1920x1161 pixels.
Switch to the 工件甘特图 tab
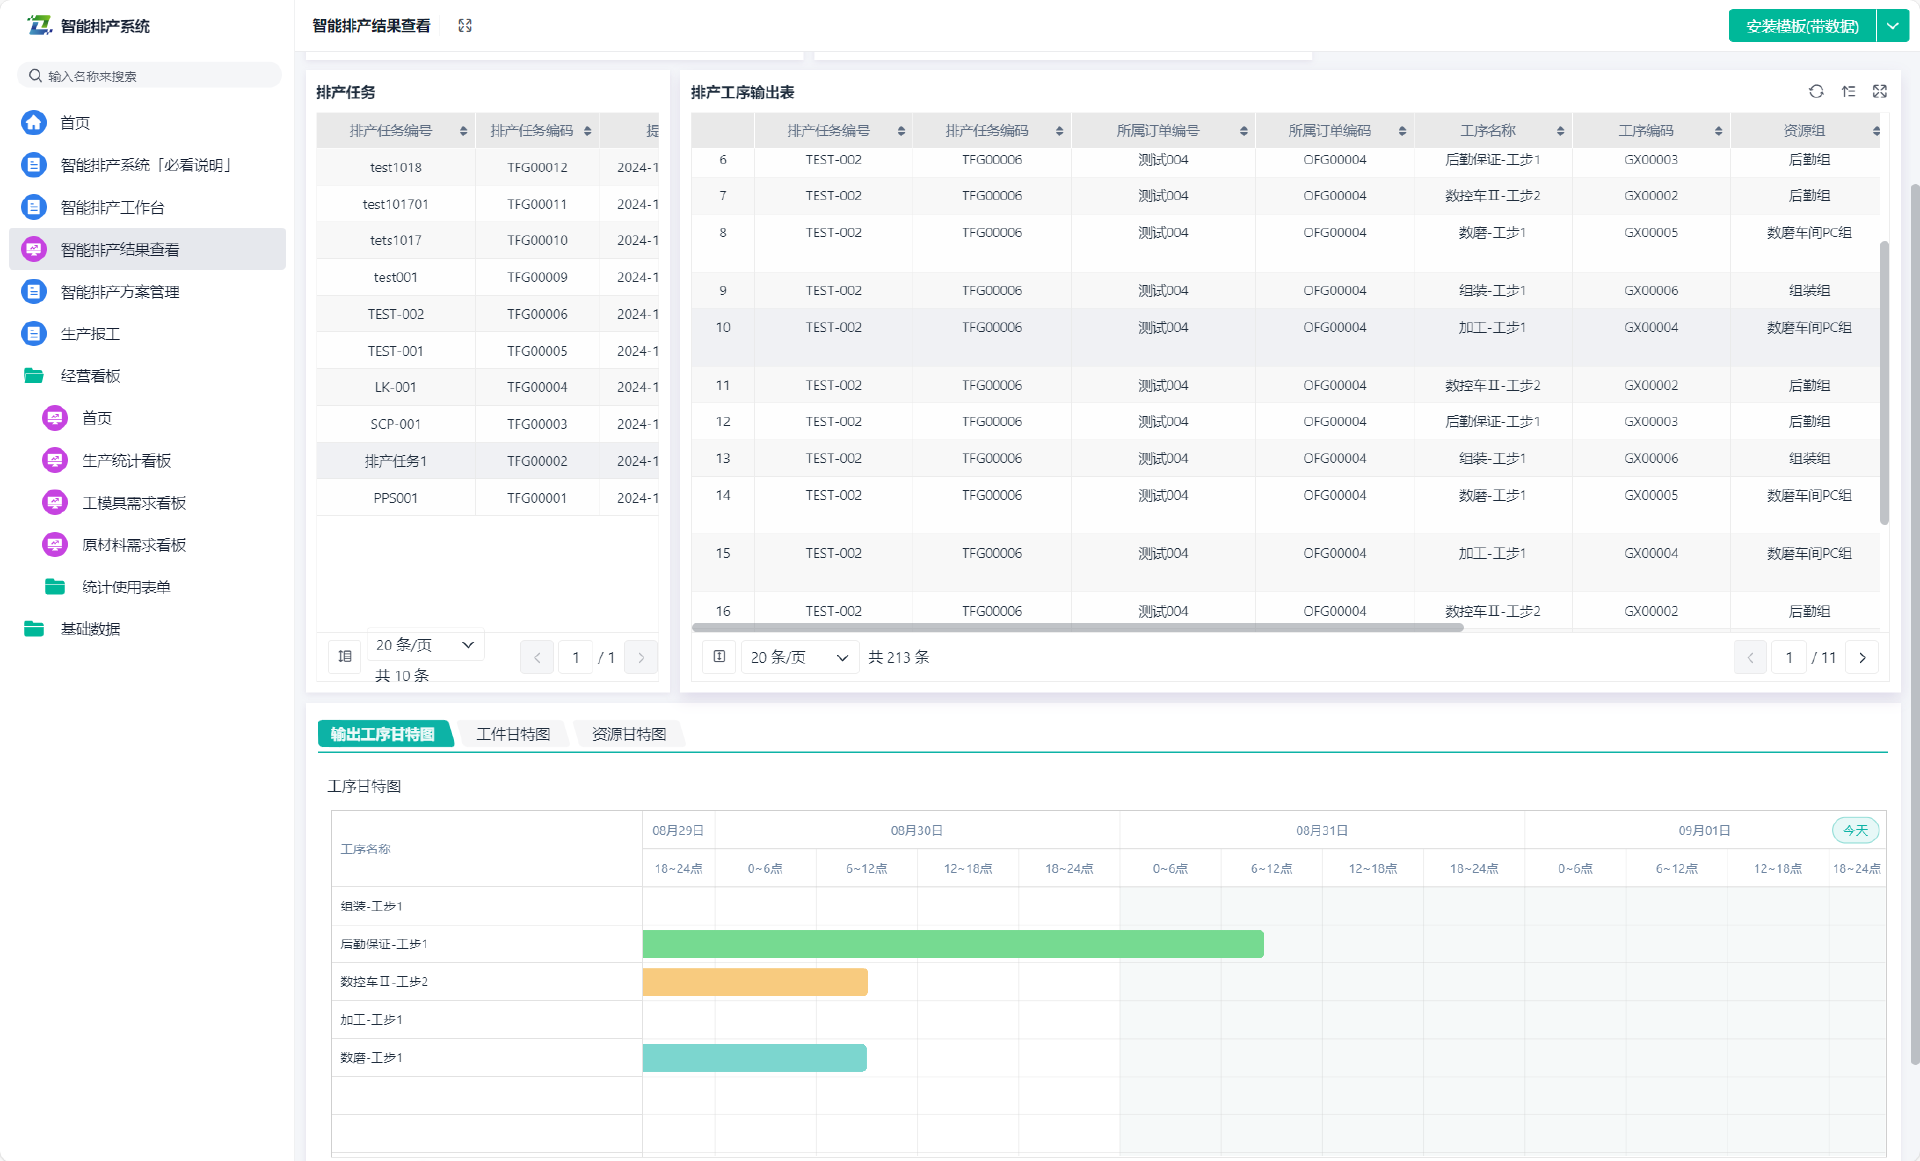coord(513,734)
